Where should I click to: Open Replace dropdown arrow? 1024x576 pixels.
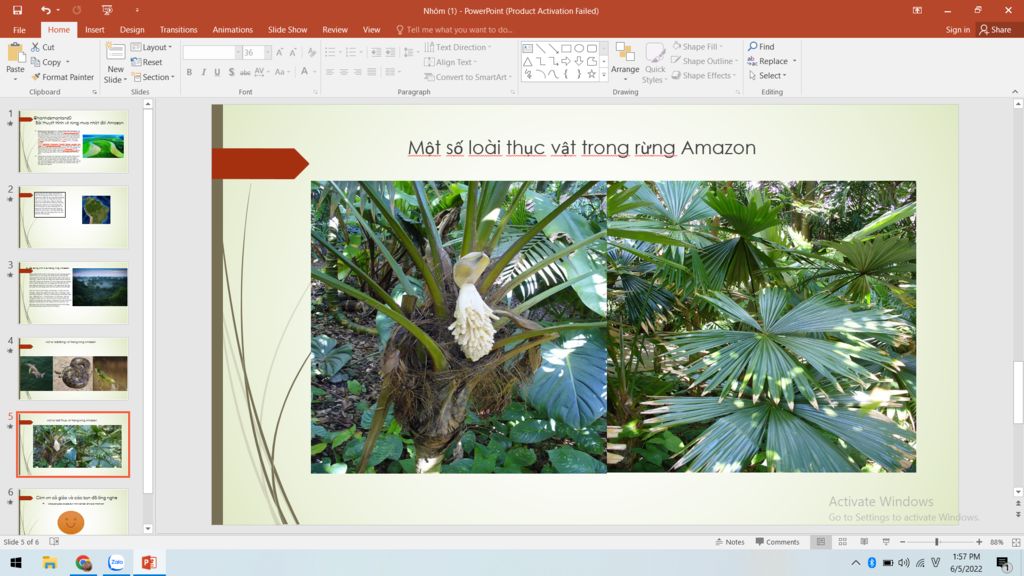(x=795, y=61)
